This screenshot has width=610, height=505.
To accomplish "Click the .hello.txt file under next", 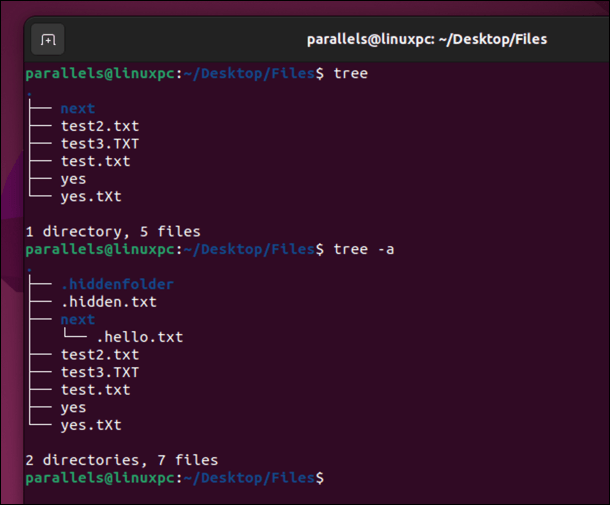I will click(x=139, y=337).
